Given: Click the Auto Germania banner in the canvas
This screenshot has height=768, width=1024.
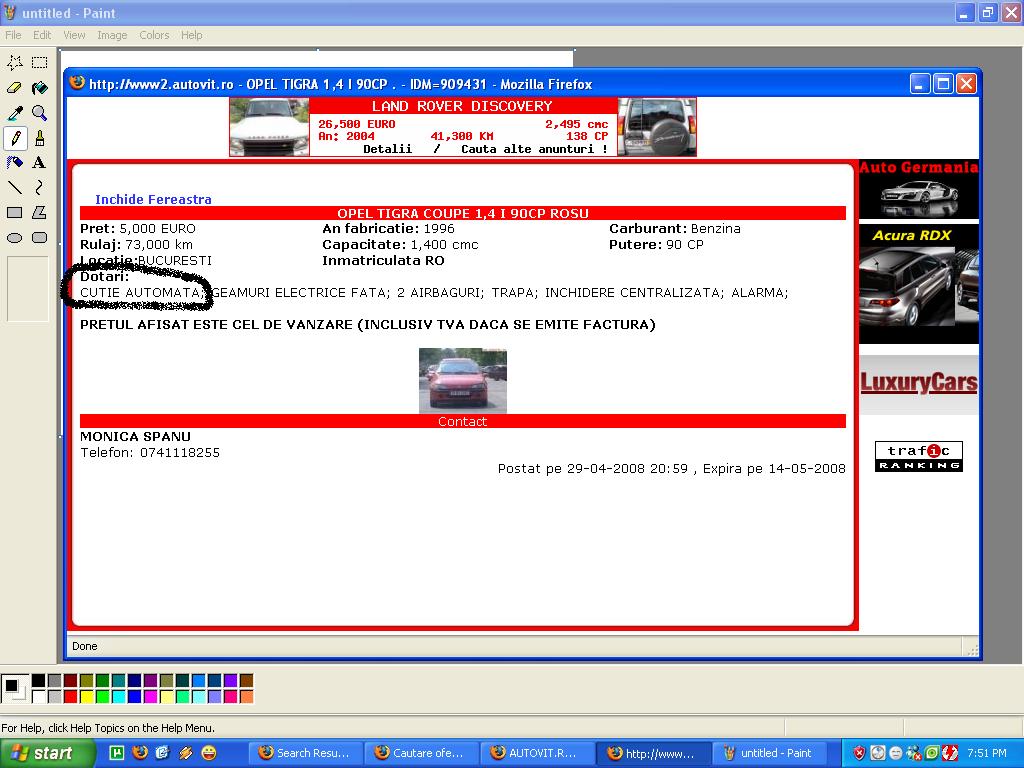Looking at the screenshot, I should coord(919,189).
